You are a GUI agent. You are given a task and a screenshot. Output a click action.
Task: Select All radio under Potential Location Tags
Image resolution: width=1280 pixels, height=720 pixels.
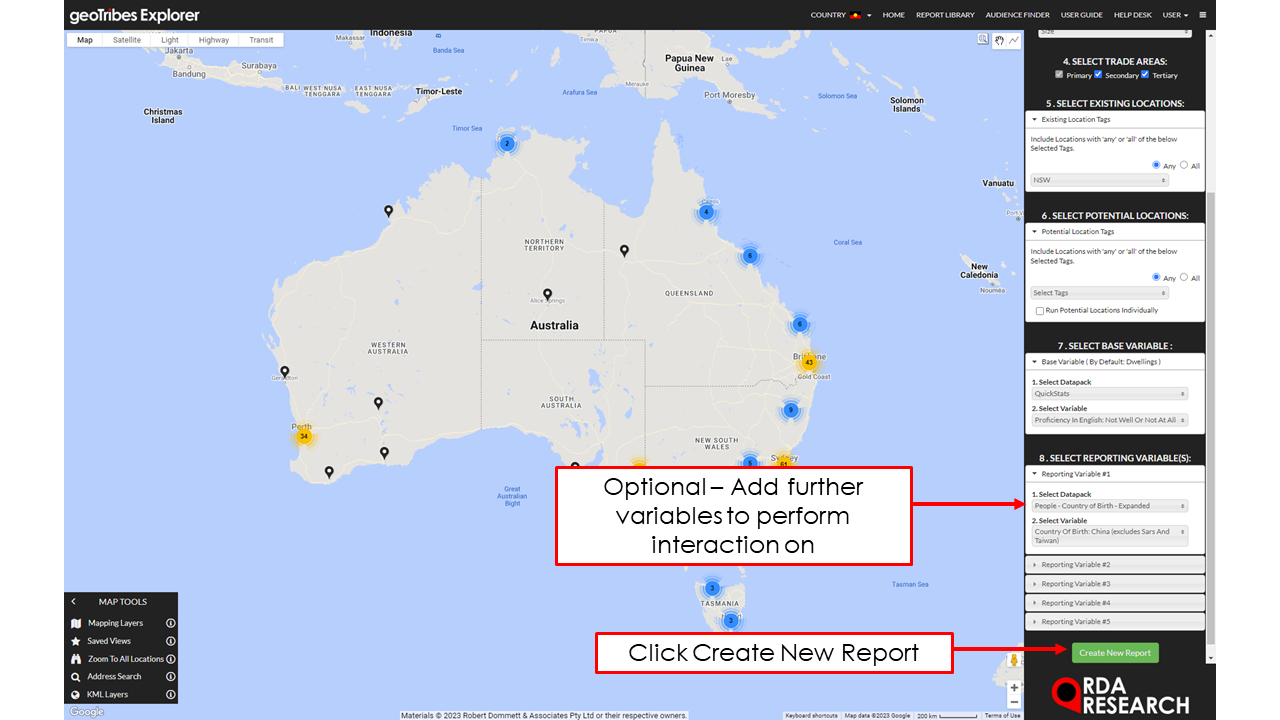tap(1184, 277)
